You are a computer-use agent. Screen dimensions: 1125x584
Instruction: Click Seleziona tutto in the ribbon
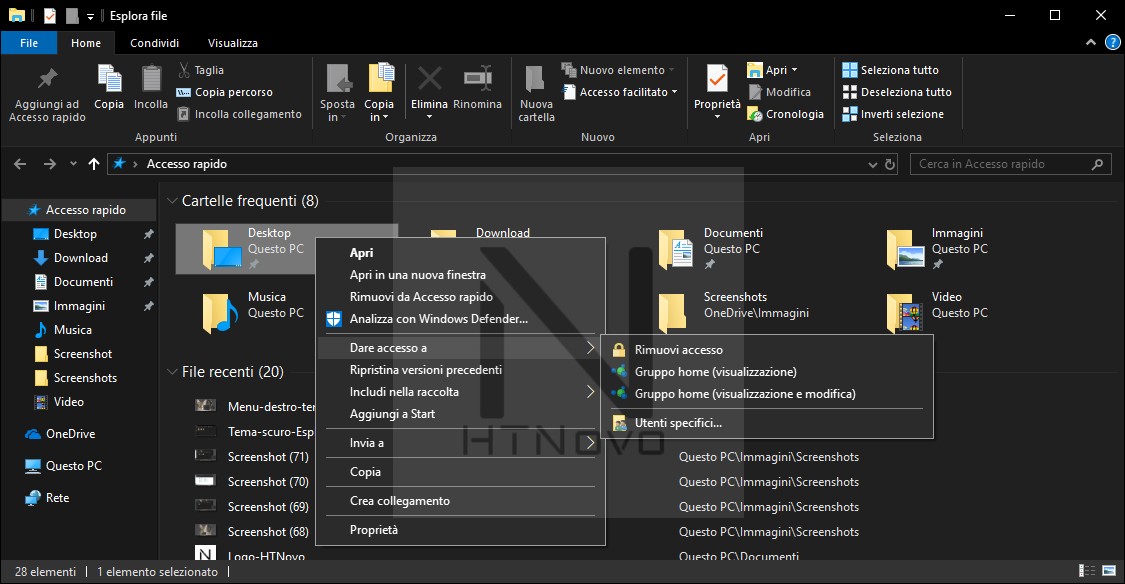pyautogui.click(x=889, y=69)
